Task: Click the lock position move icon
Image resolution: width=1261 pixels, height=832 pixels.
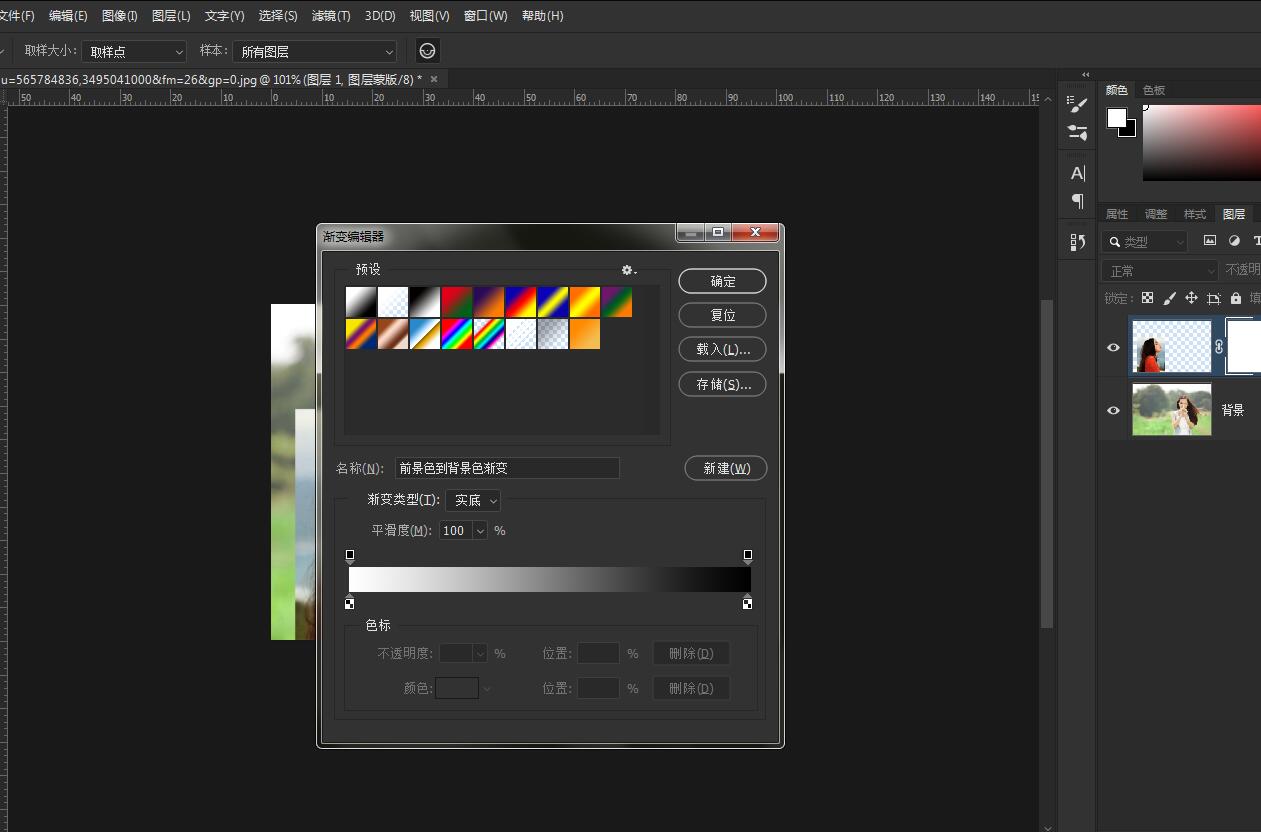Action: coord(1191,298)
